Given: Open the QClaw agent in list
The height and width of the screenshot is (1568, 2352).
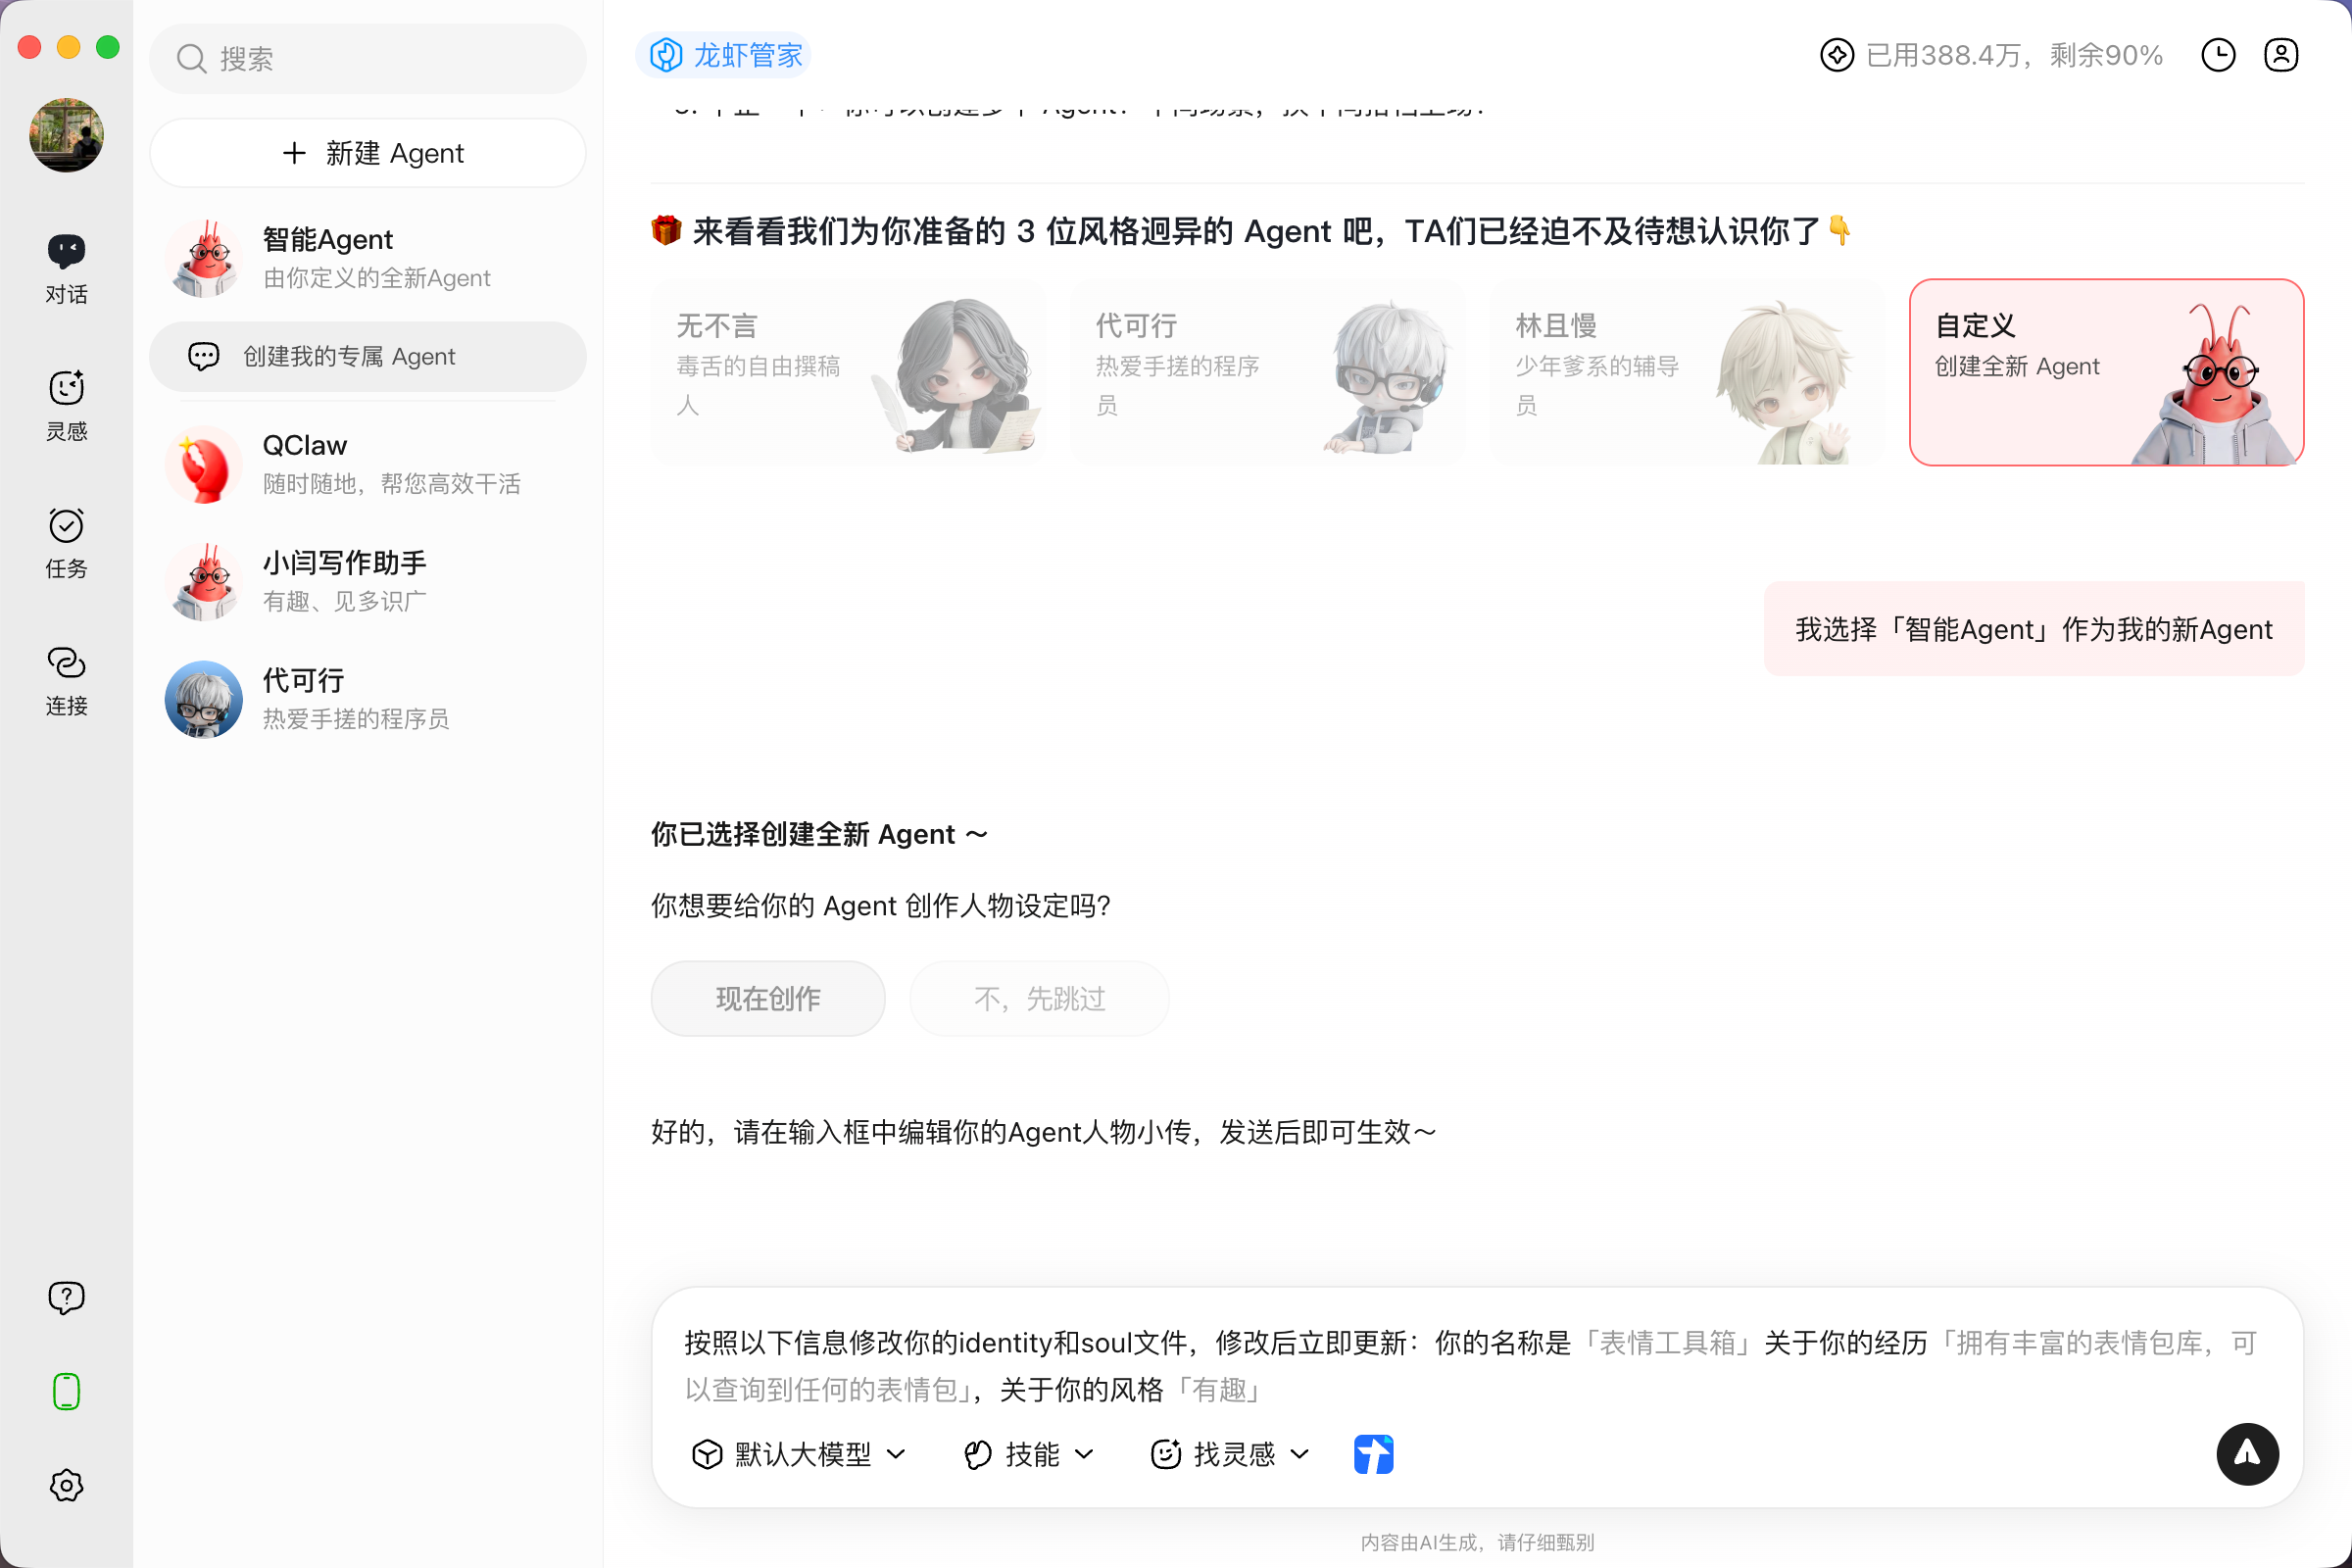Looking at the screenshot, I should tap(367, 464).
